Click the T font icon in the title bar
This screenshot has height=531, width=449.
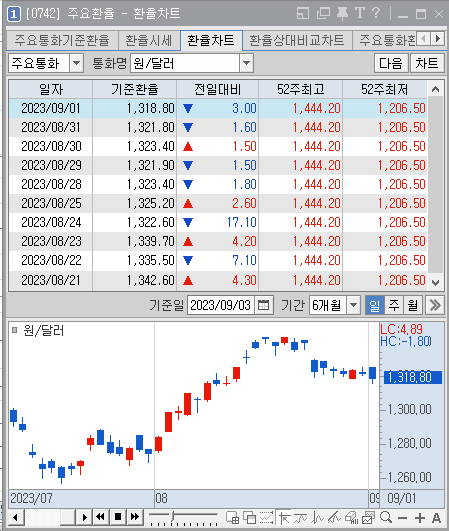(x=360, y=14)
